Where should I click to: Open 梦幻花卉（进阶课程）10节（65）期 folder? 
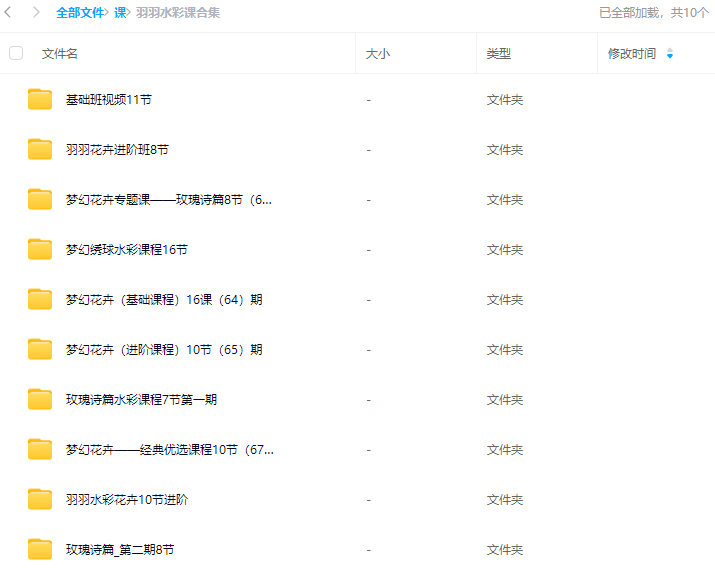[164, 350]
